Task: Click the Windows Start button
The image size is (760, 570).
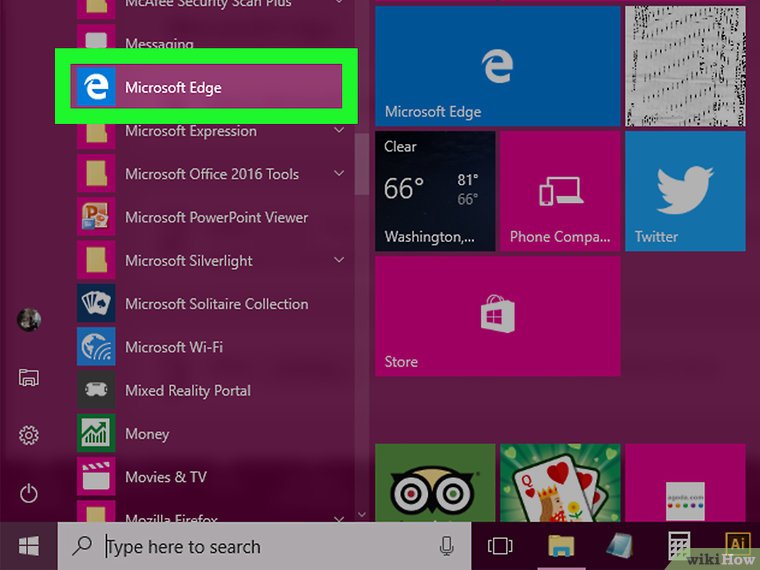Action: (x=29, y=546)
